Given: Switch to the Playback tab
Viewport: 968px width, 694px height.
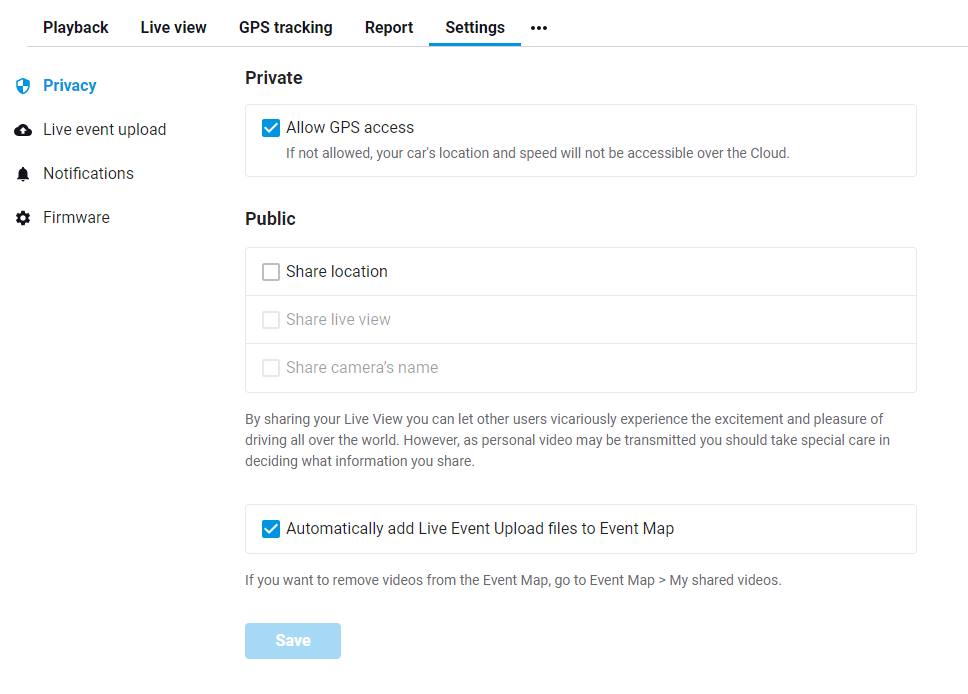Looking at the screenshot, I should [x=75, y=28].
